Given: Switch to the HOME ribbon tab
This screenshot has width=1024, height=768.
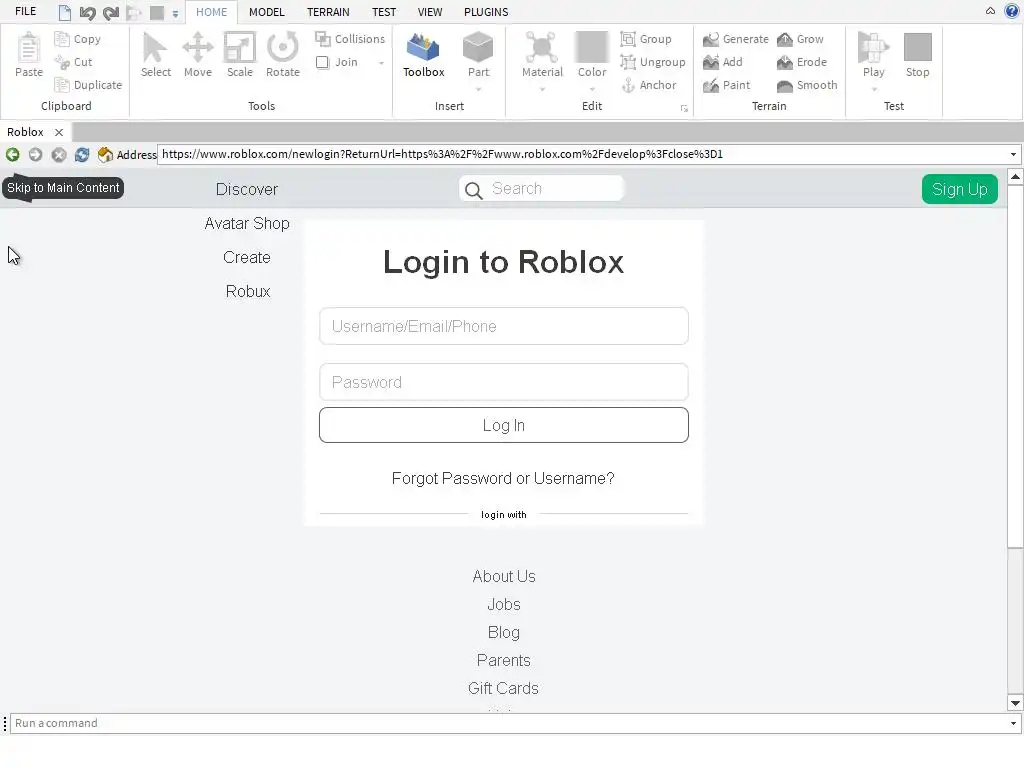Looking at the screenshot, I should [212, 12].
